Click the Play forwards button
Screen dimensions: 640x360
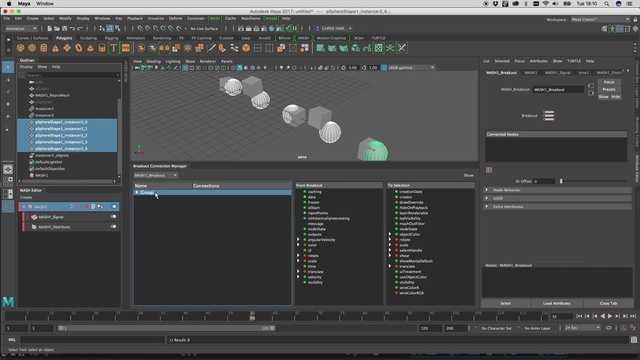(610, 316)
